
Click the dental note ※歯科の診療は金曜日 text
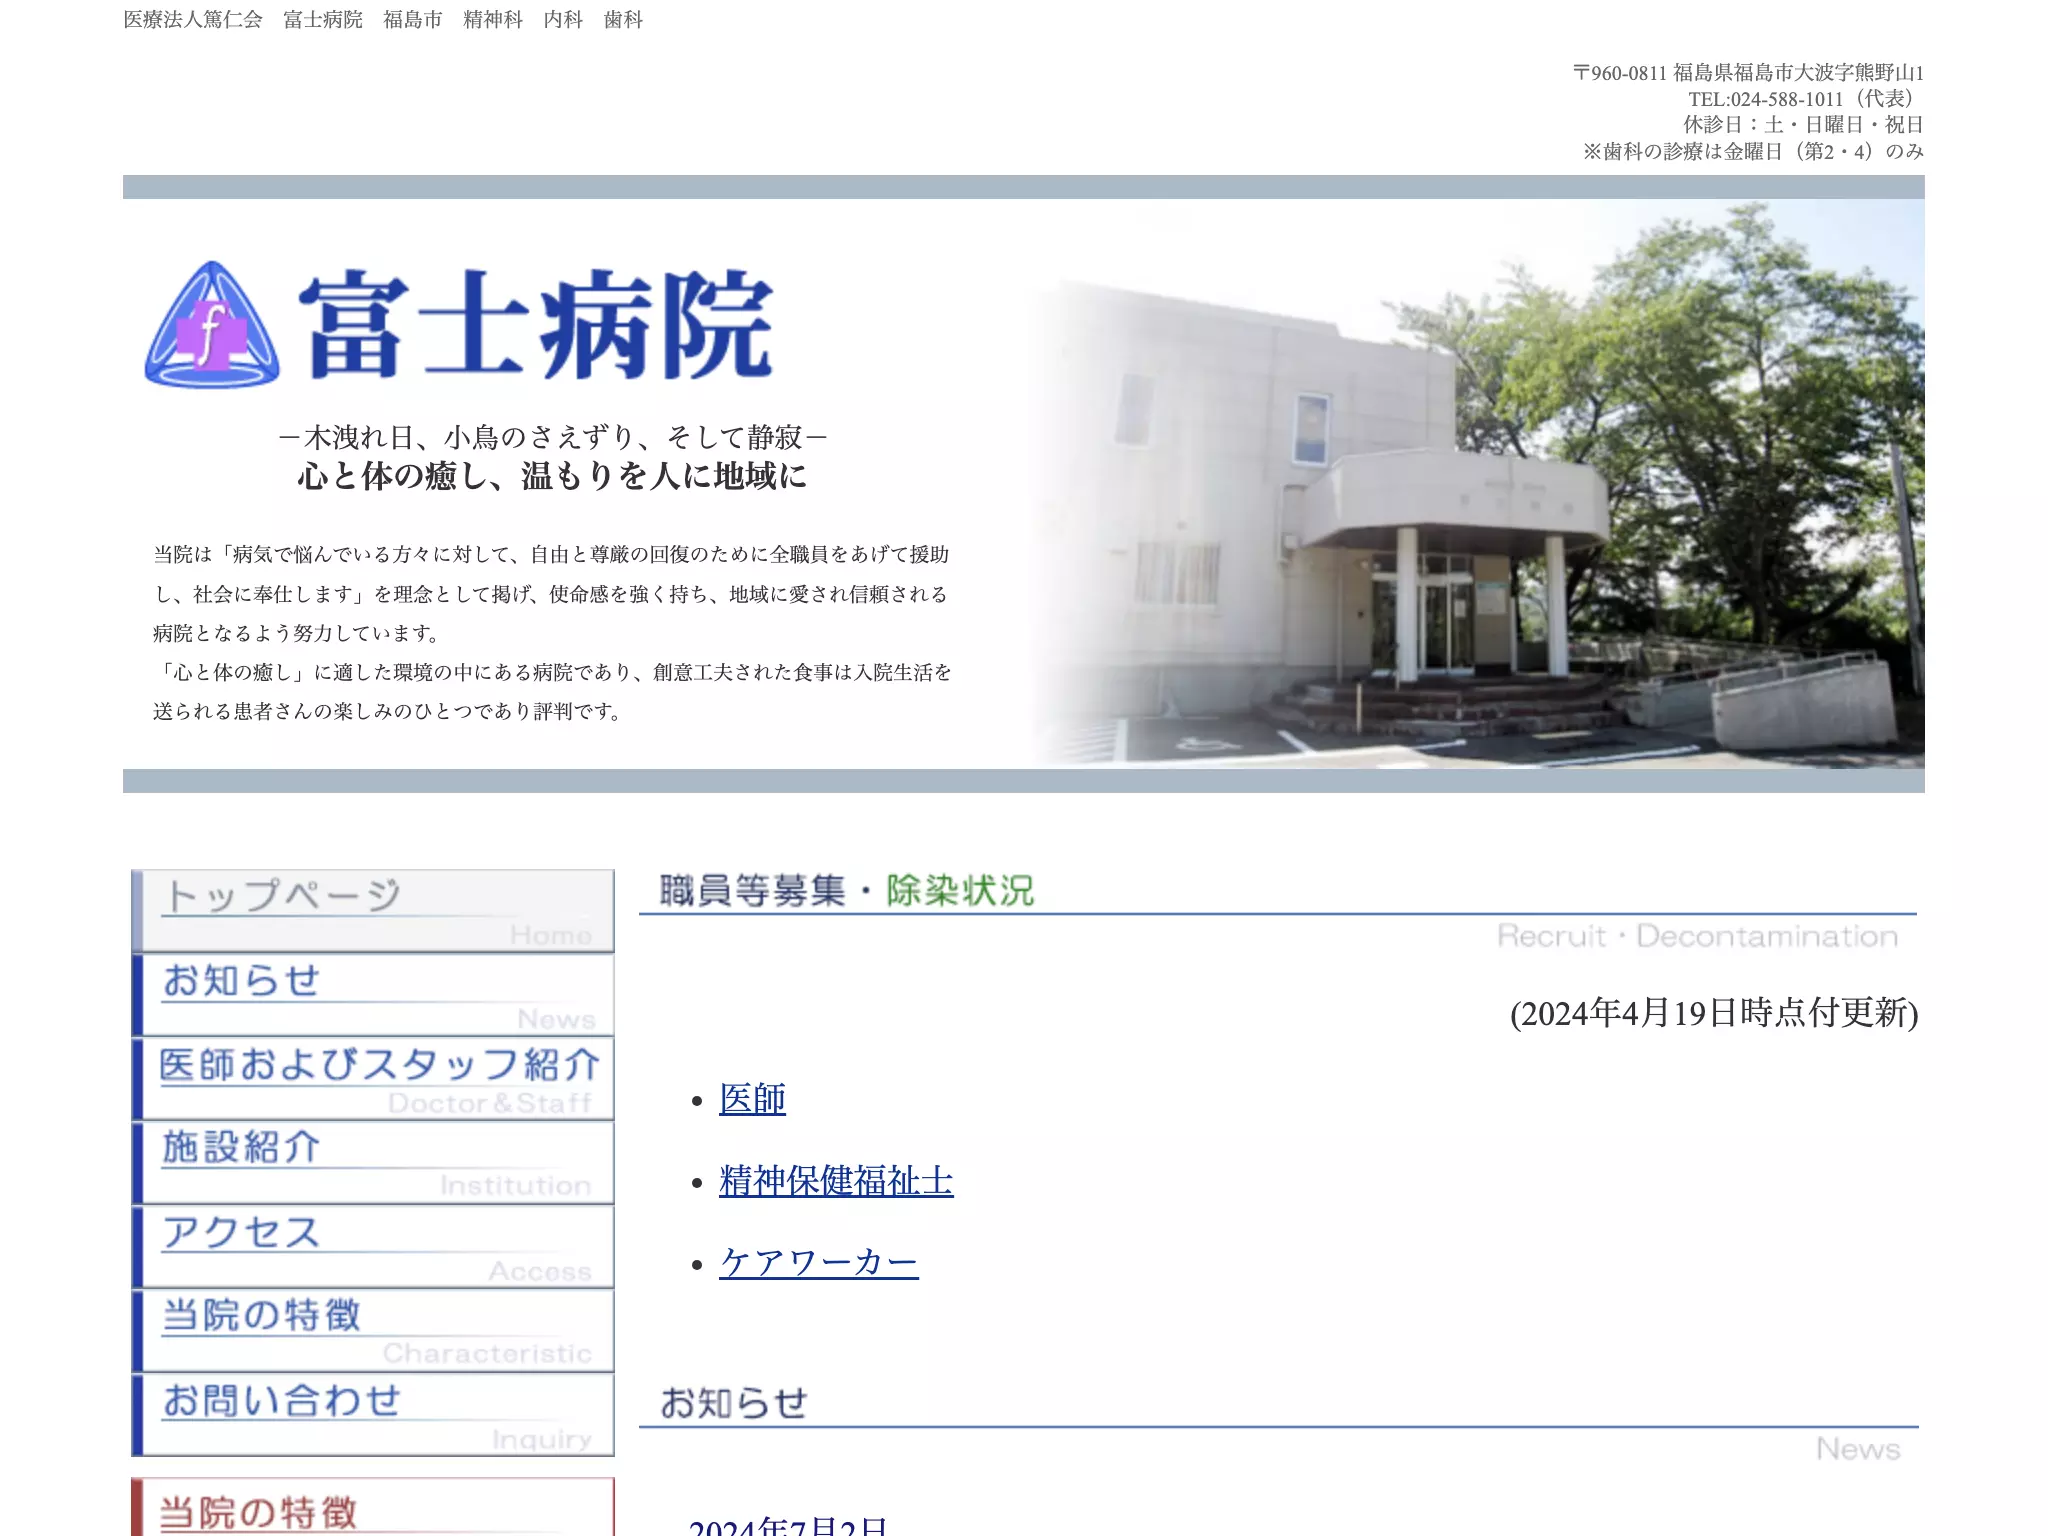(x=1753, y=151)
